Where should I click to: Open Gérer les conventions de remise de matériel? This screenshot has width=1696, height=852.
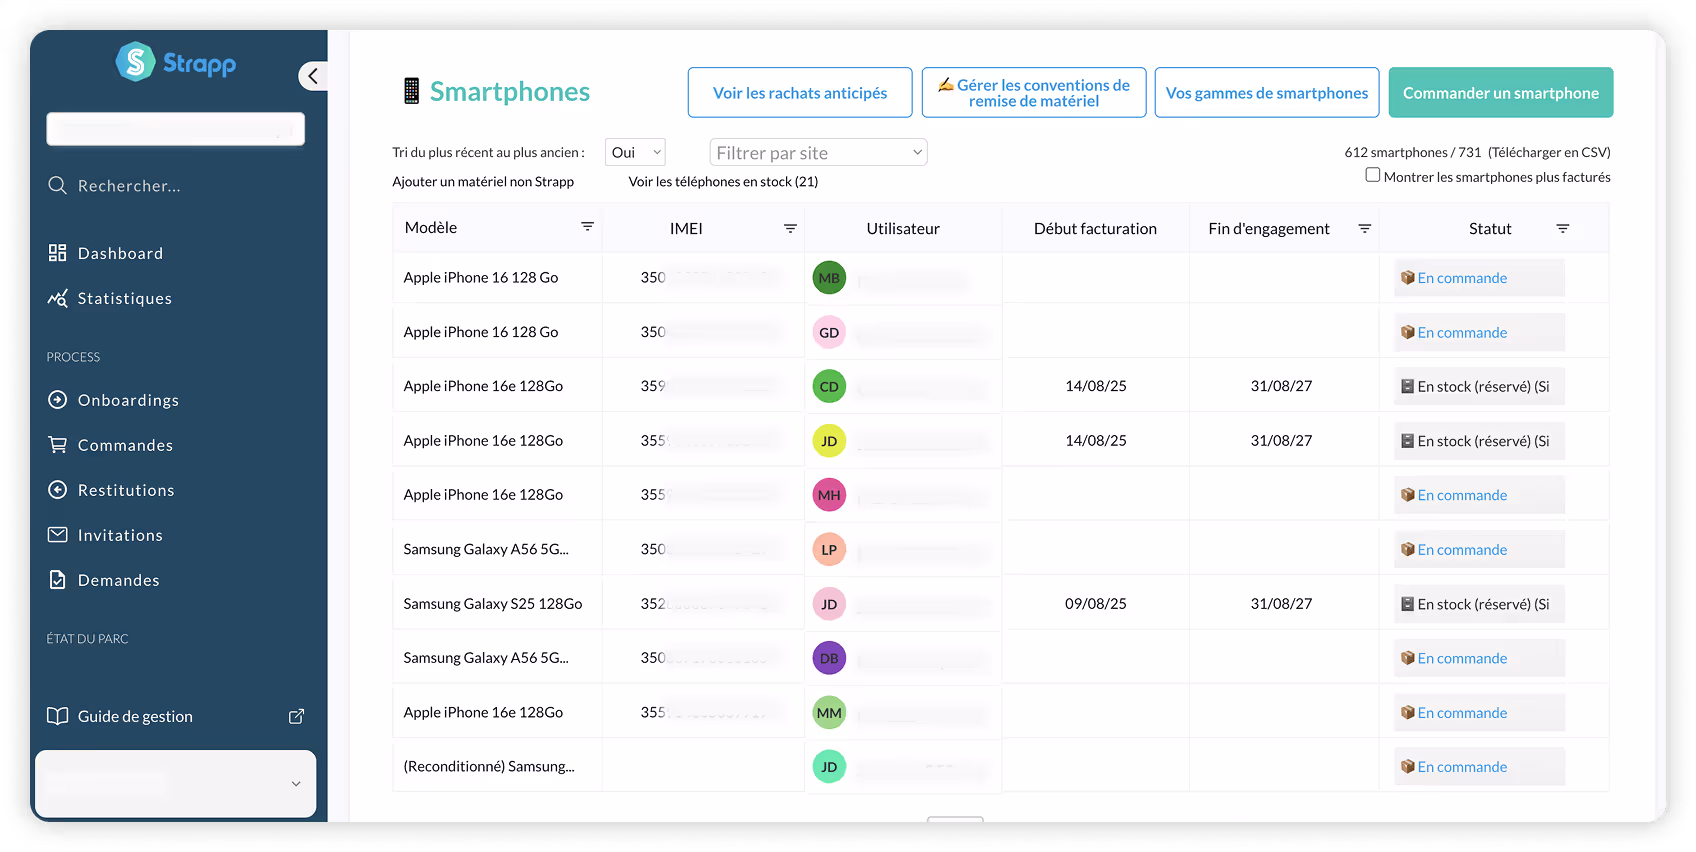[1034, 93]
